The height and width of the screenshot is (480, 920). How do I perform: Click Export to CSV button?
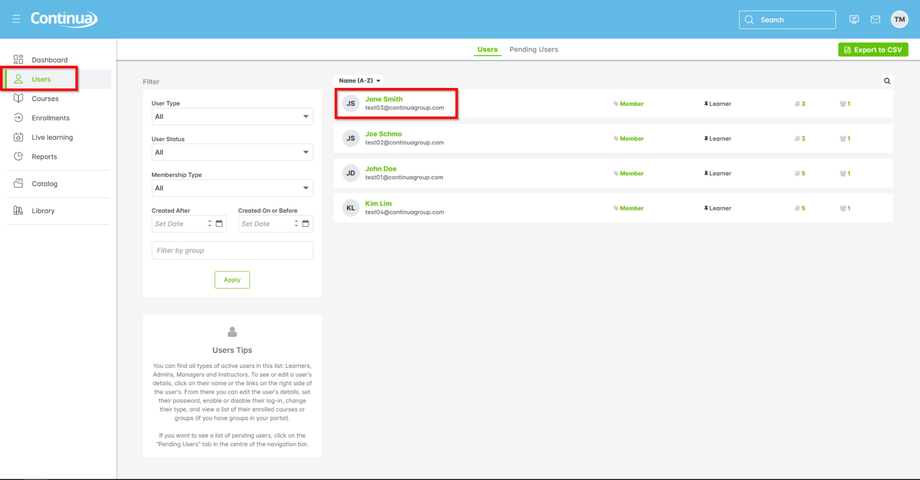[872, 50]
